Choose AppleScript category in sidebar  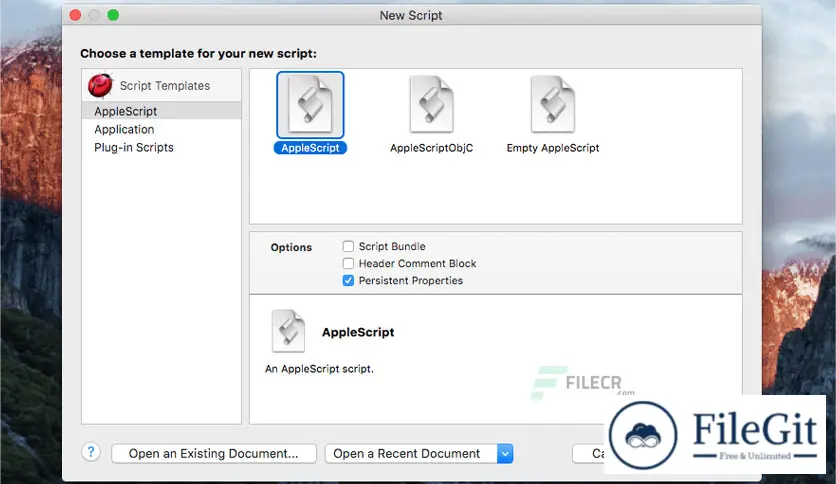point(162,111)
